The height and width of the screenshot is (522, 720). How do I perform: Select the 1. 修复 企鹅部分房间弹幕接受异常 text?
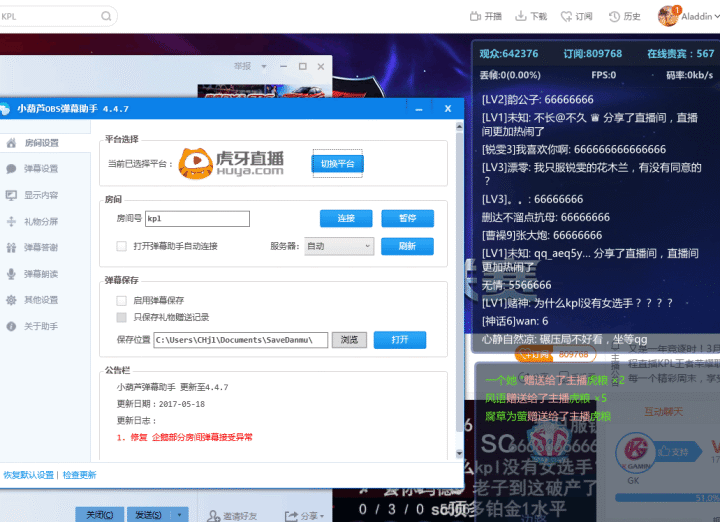click(185, 438)
